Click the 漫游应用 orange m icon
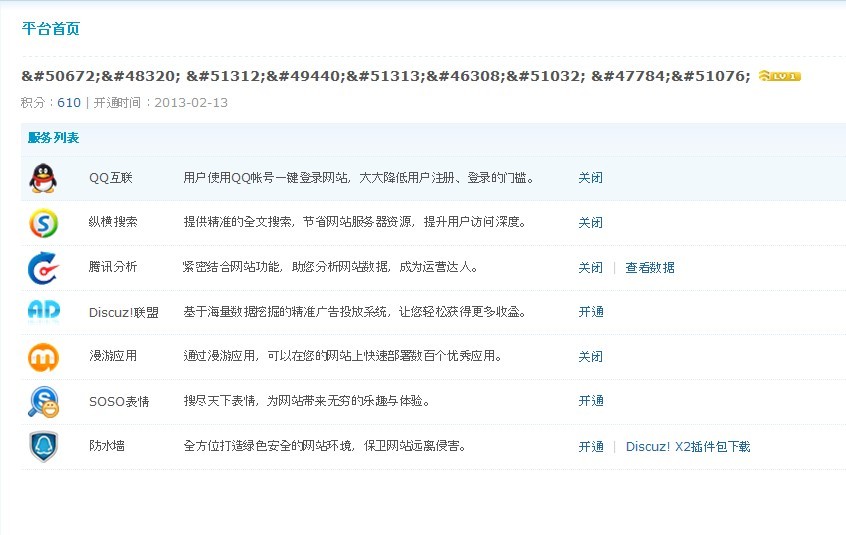 43,357
